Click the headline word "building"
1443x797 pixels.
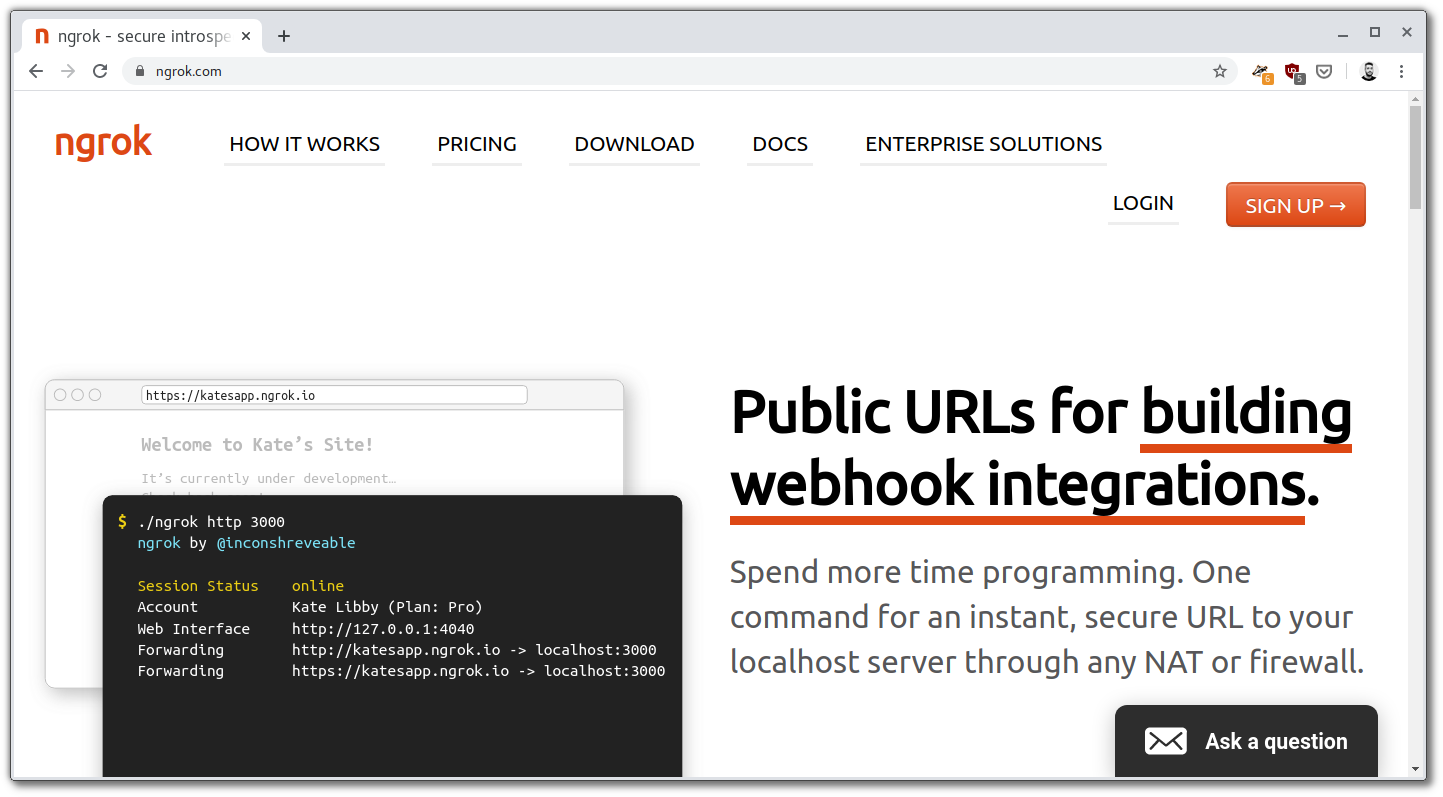(x=1246, y=412)
